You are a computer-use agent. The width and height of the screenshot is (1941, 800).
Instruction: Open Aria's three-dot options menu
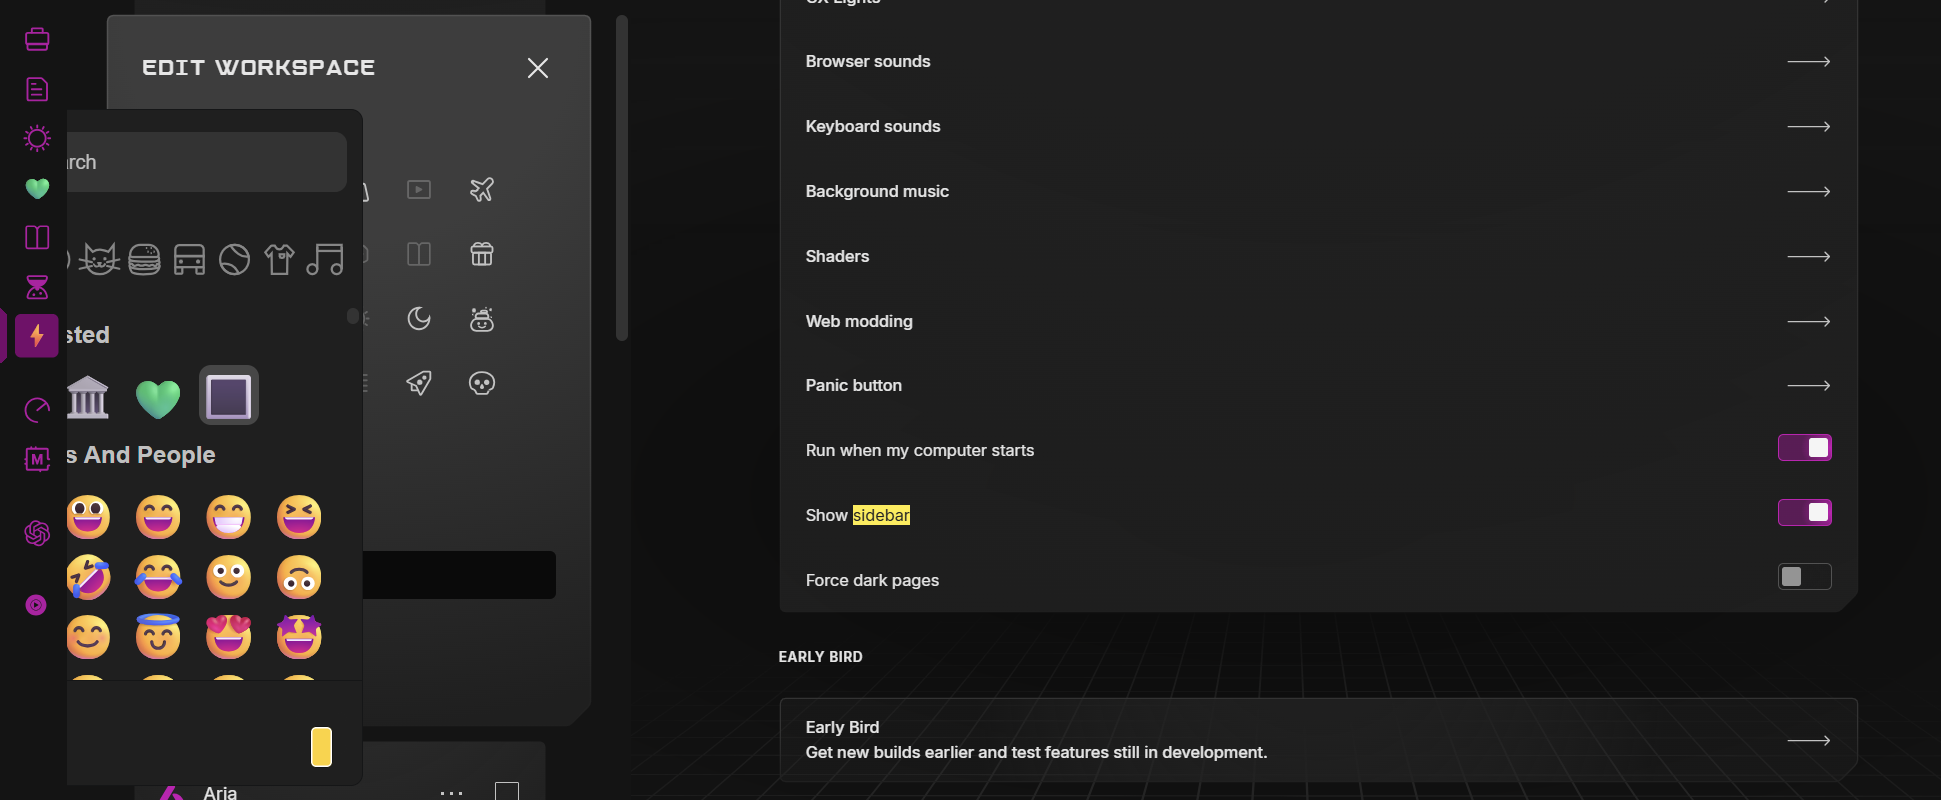coord(451,793)
